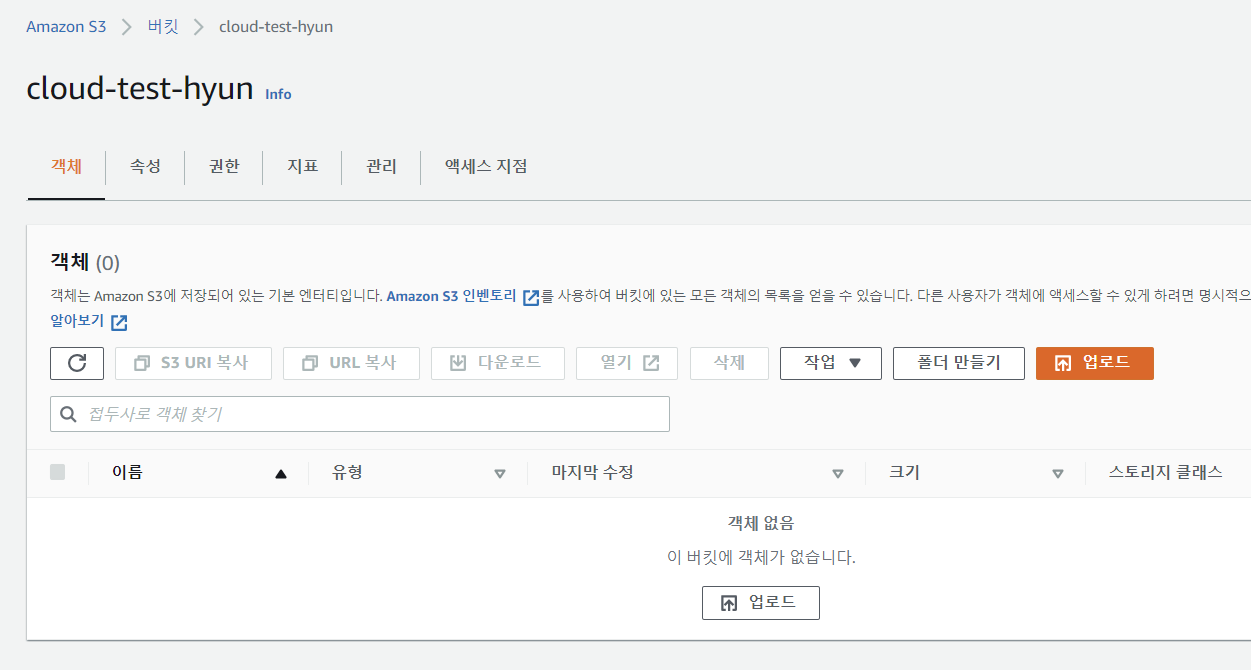
Task: Open the Amazon S3 breadcrumb link
Action: pos(66,27)
